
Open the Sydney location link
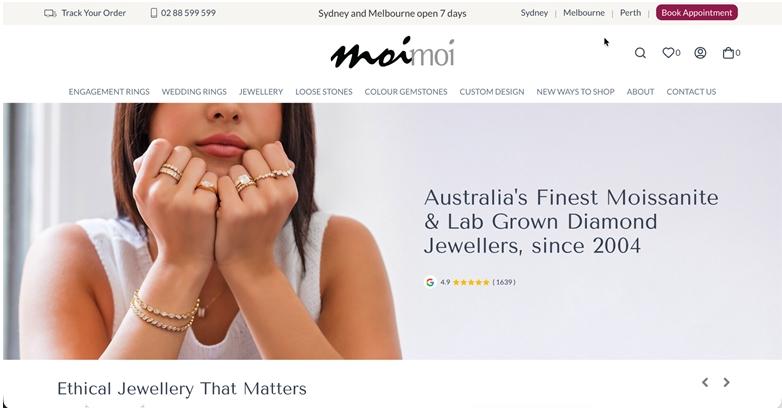[534, 13]
